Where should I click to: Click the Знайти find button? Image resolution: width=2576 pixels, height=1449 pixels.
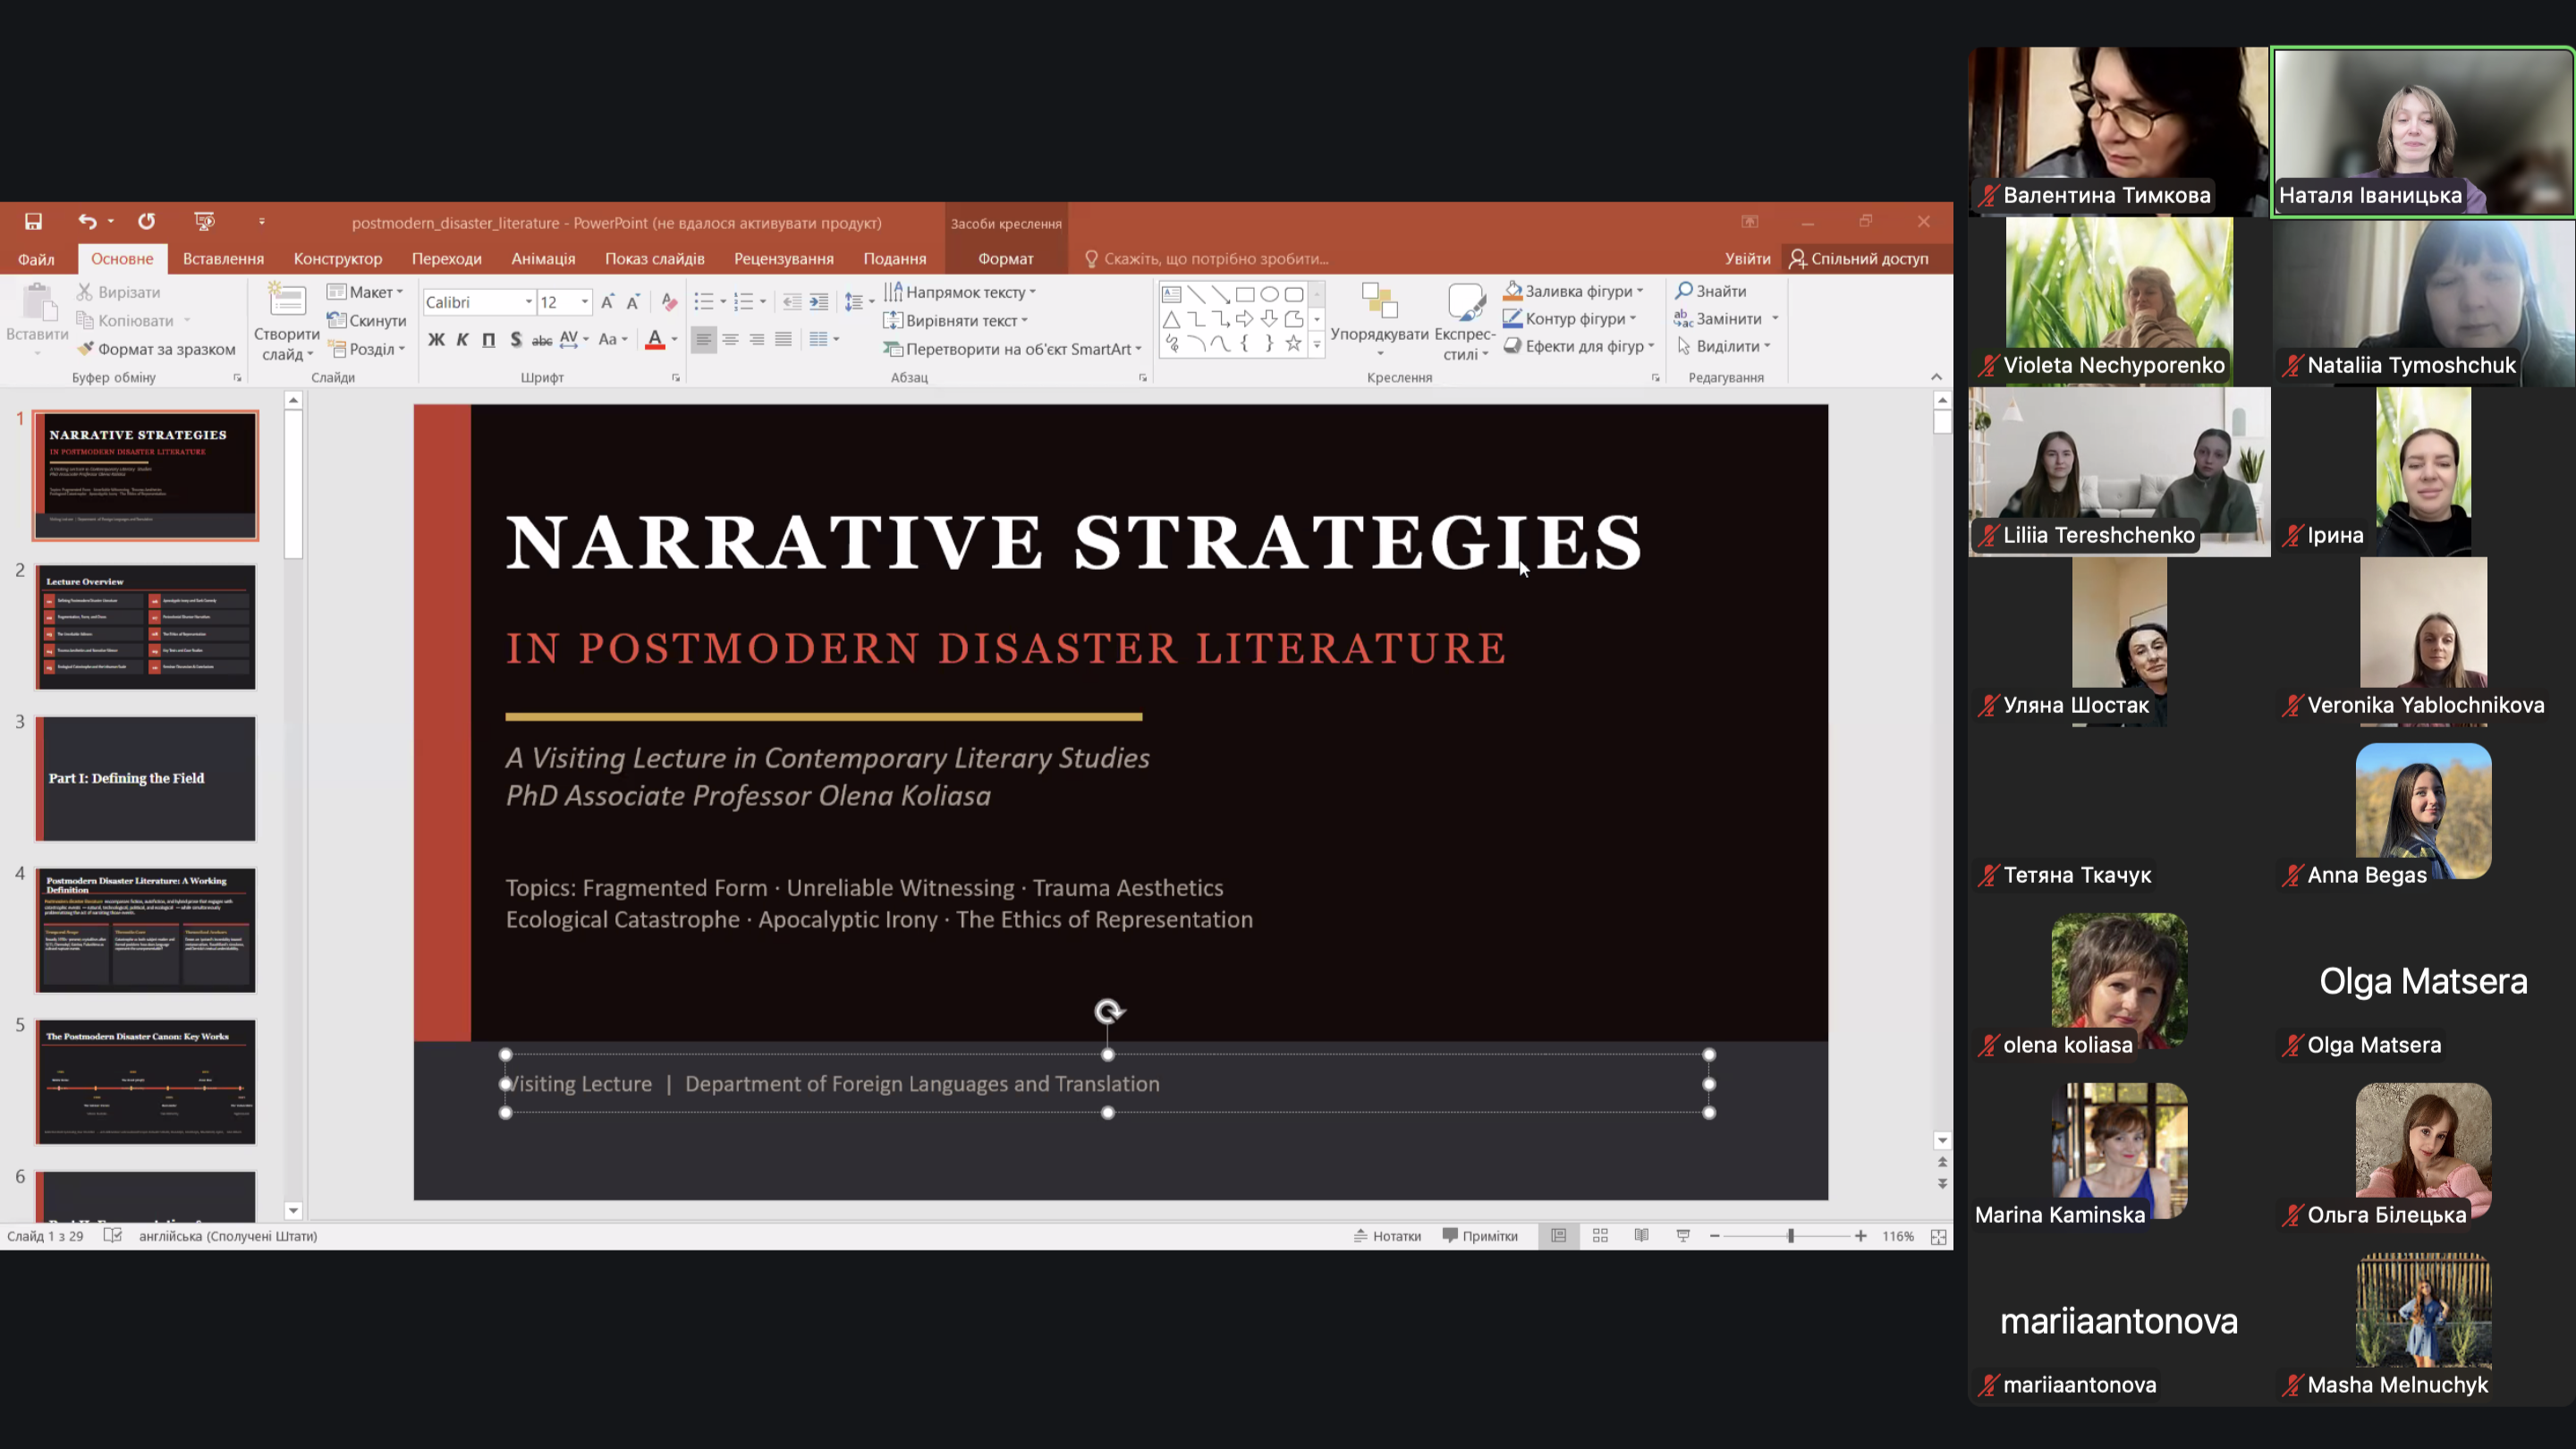coord(1711,291)
